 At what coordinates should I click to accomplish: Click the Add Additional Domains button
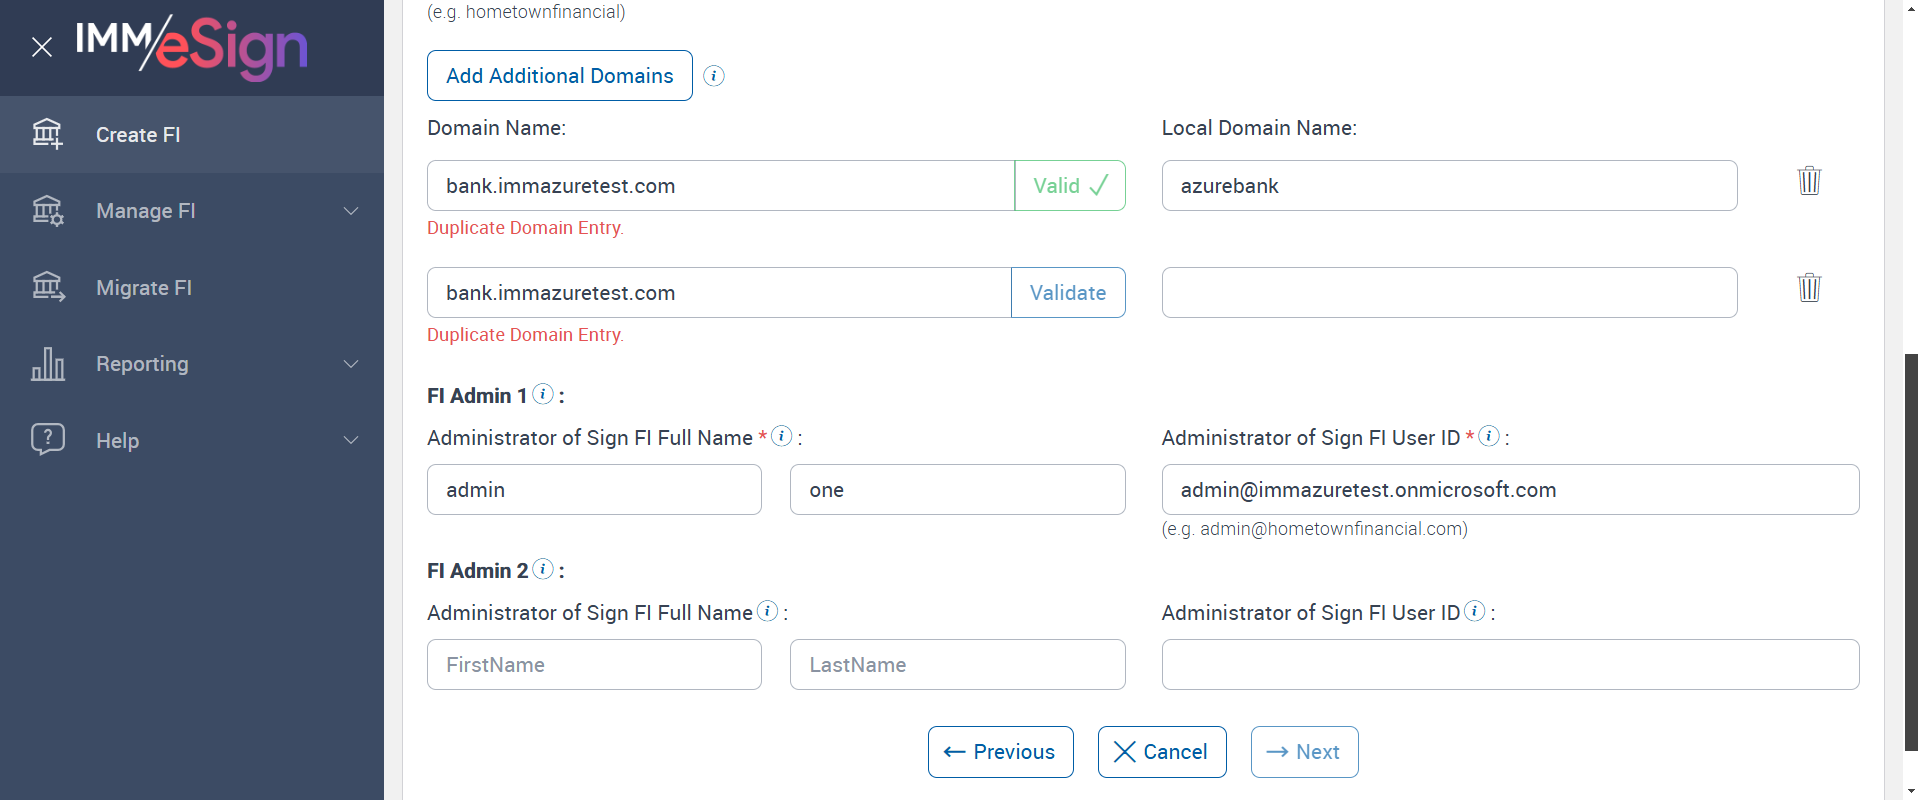(559, 76)
